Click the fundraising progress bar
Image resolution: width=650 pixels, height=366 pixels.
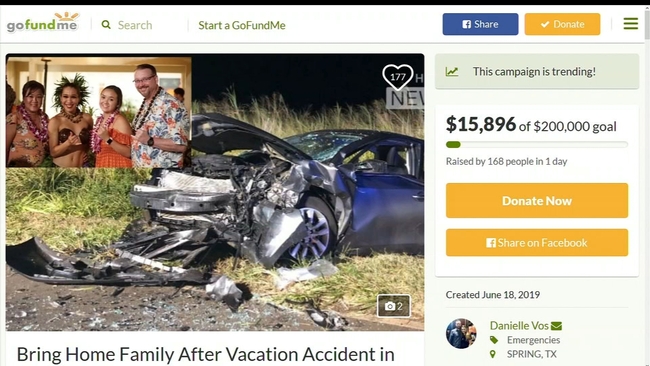coord(537,145)
